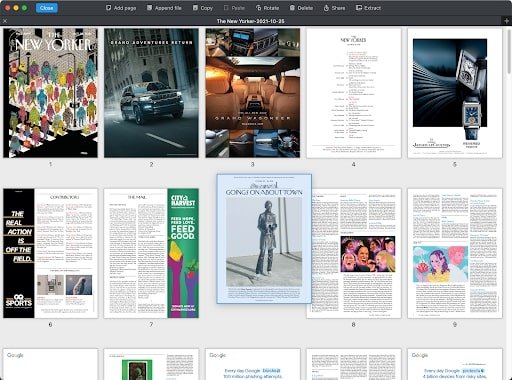Click the Extract label in toolbar
Viewport: 512px width, 380px height.
(372, 8)
